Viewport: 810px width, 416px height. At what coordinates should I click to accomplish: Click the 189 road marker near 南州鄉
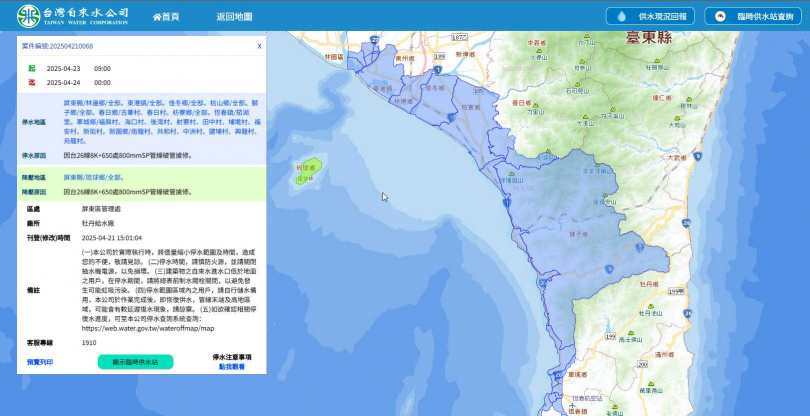tap(440, 56)
